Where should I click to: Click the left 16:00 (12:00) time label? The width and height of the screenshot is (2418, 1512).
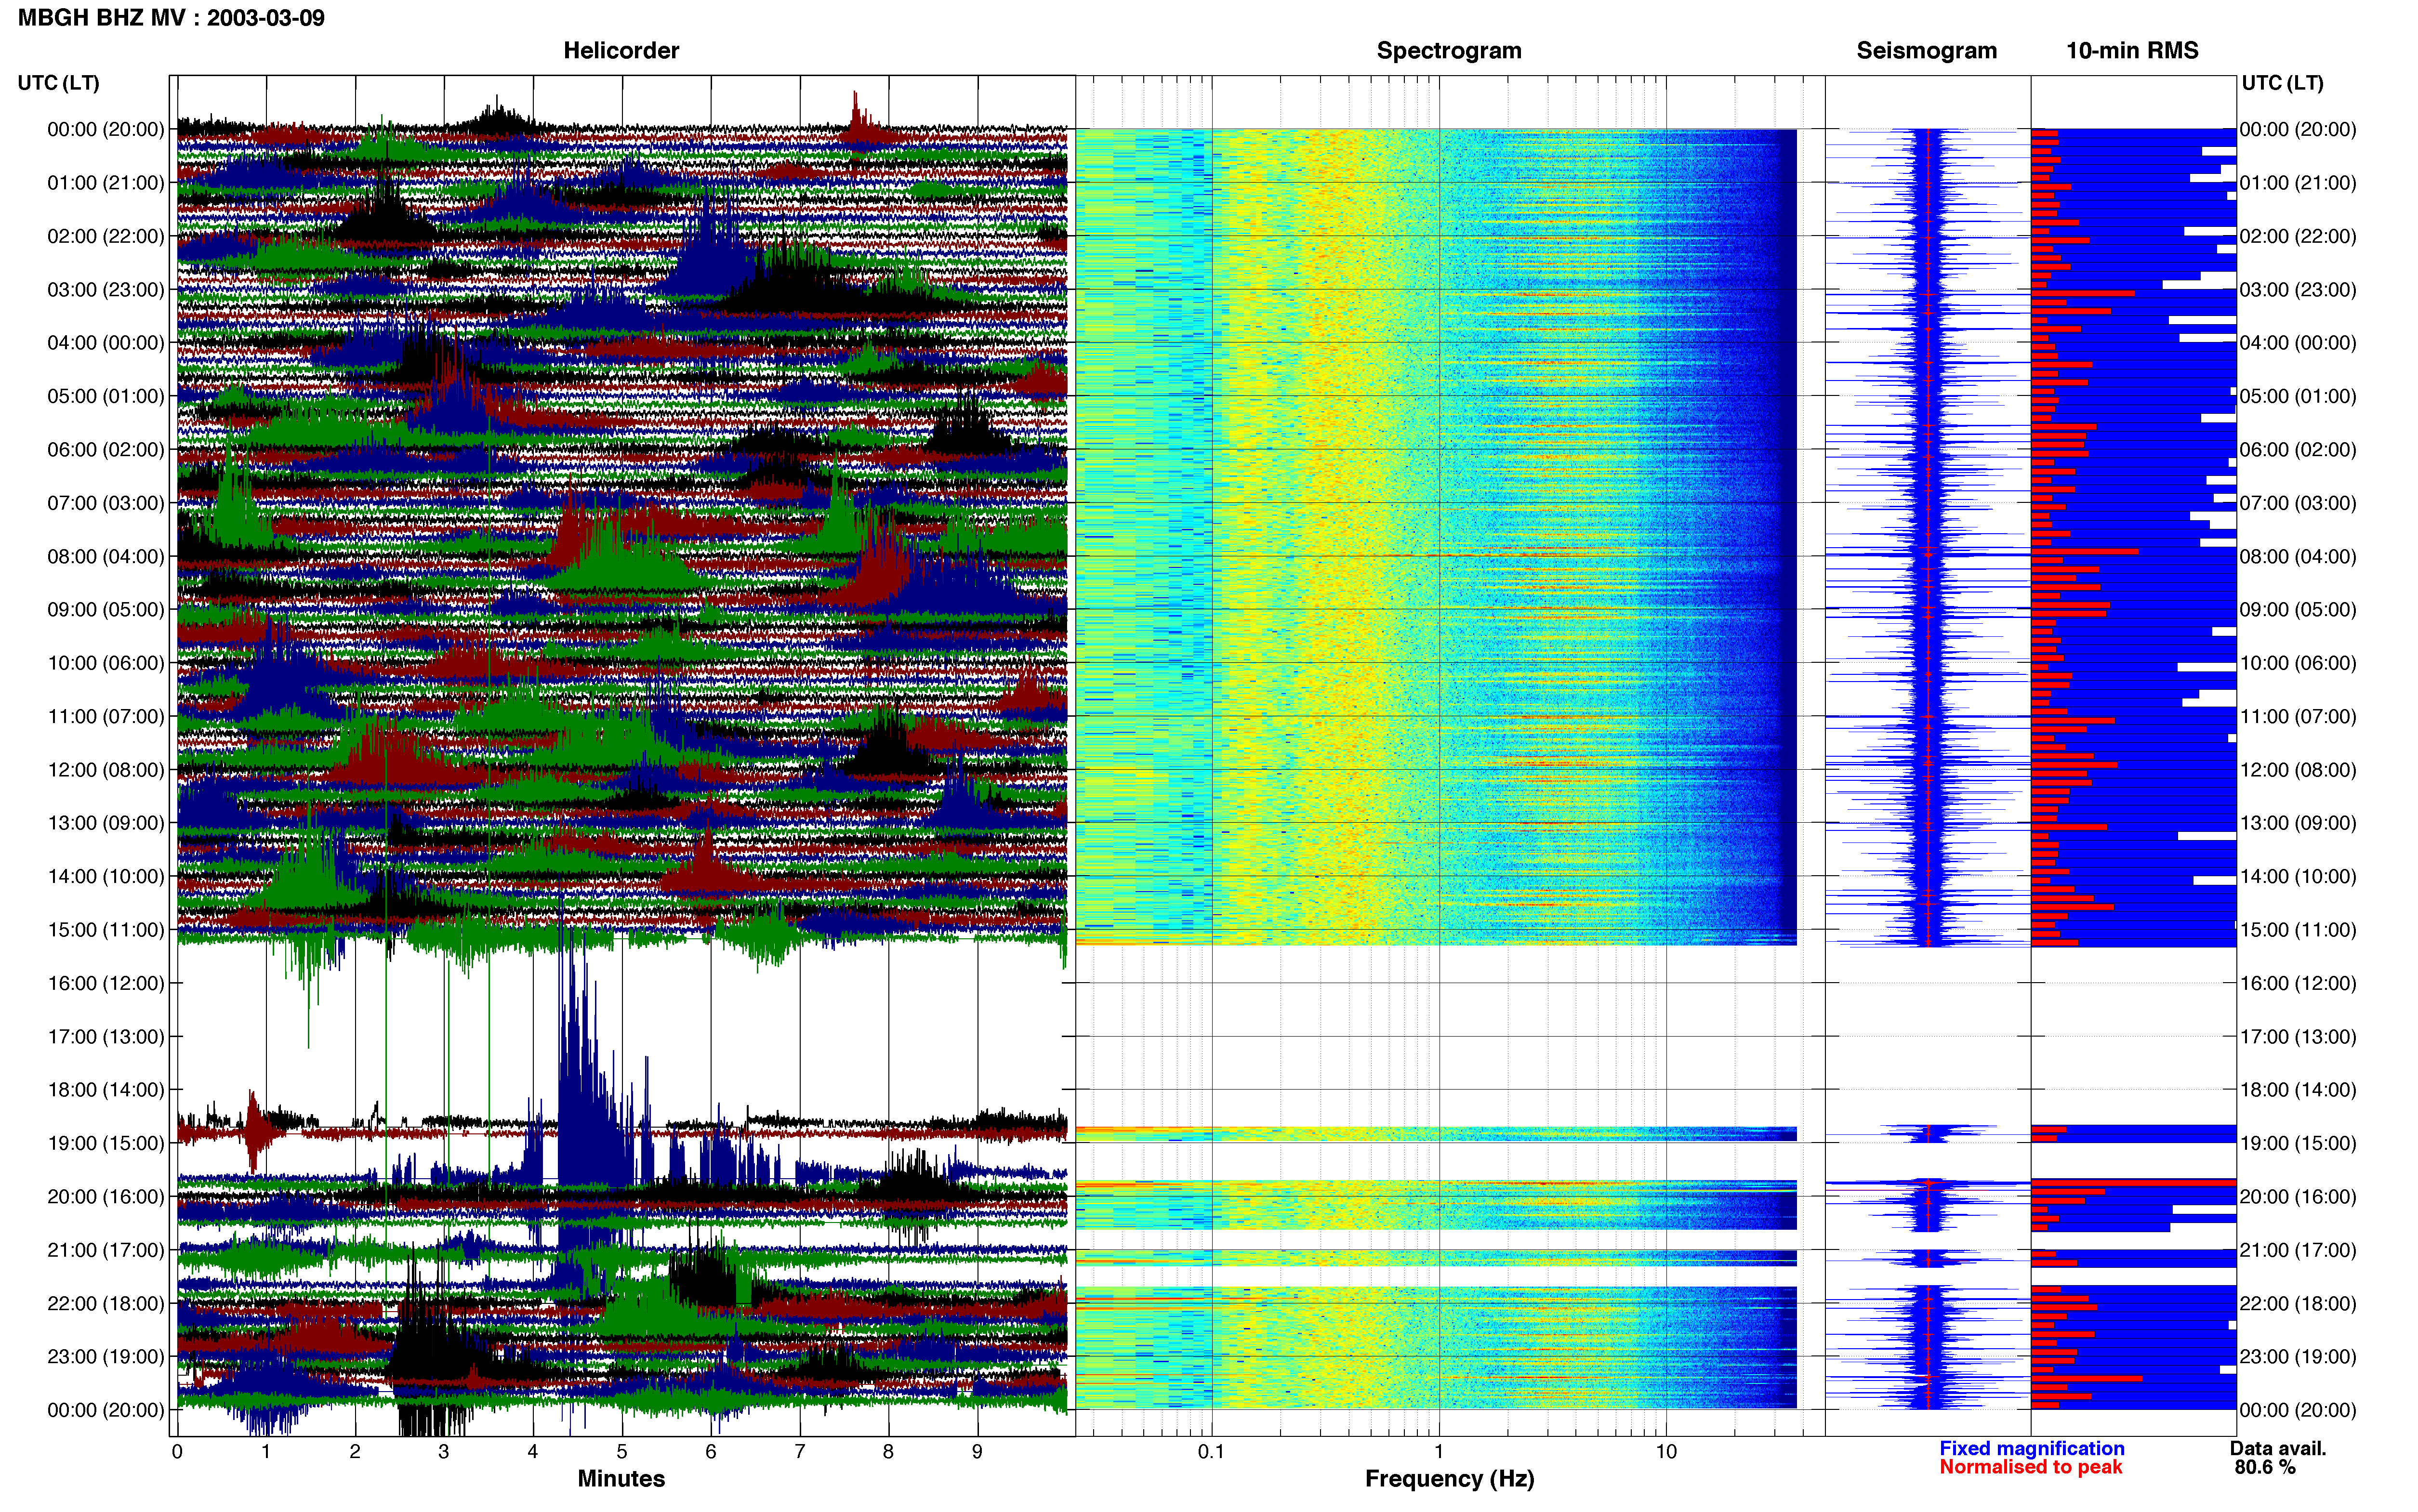coord(106,984)
